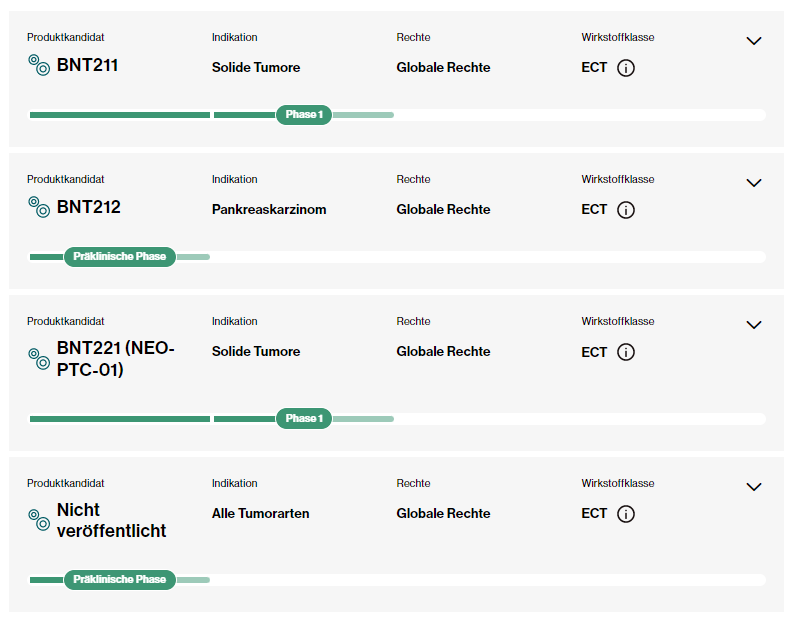Expand the BNT212 Pankreaskarzinom card
The image size is (794, 617).
coord(754,183)
